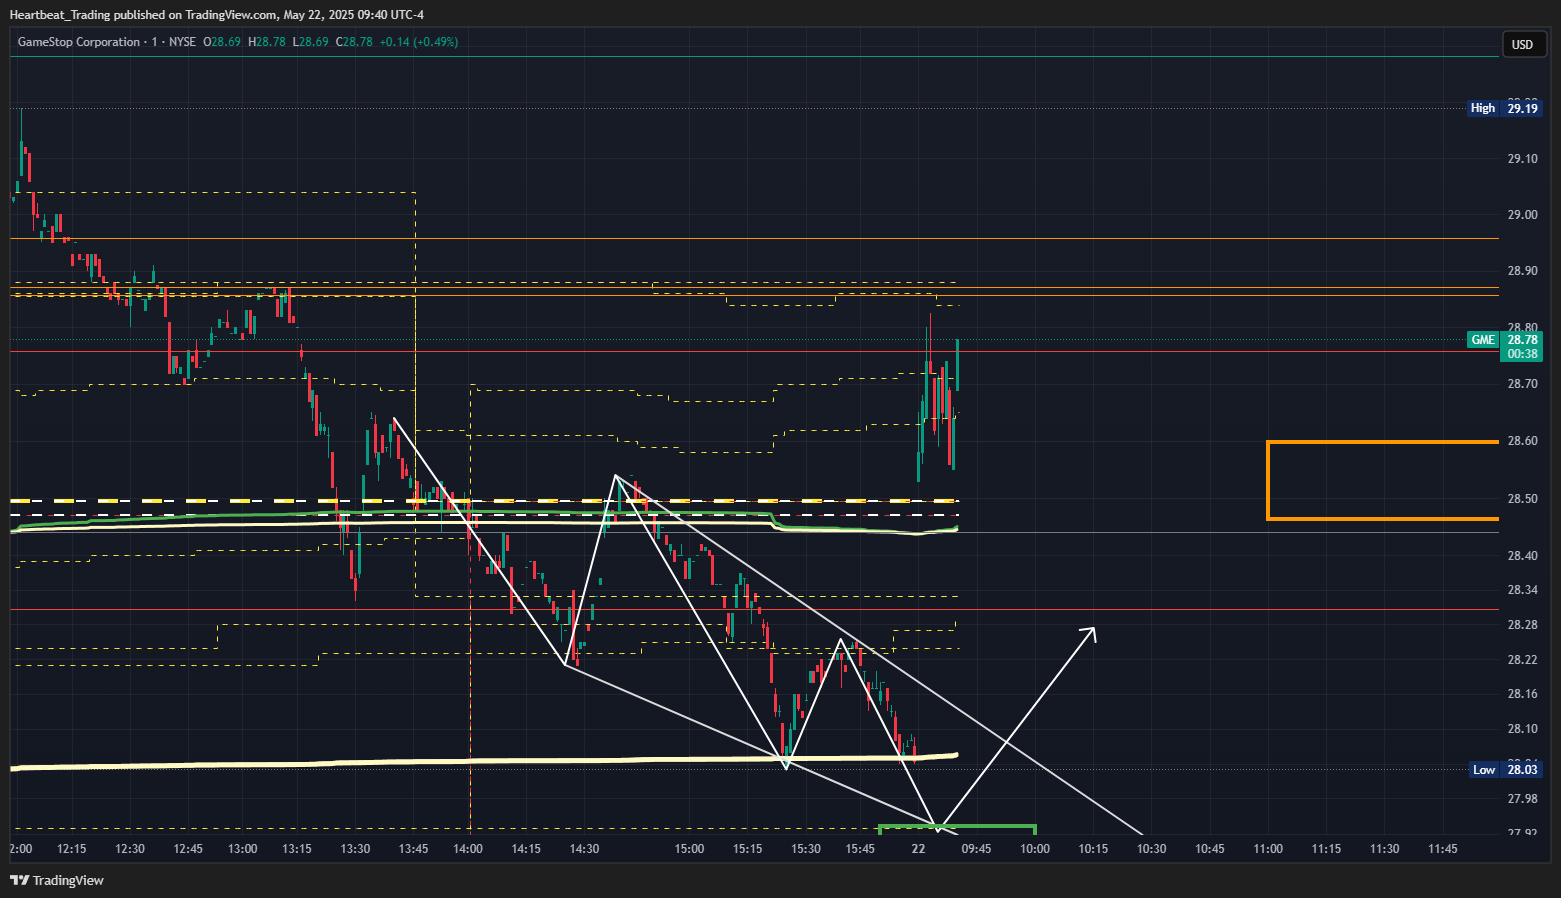Click the 29.10 price axis label
Viewport: 1561px width, 898px height.
1522,159
